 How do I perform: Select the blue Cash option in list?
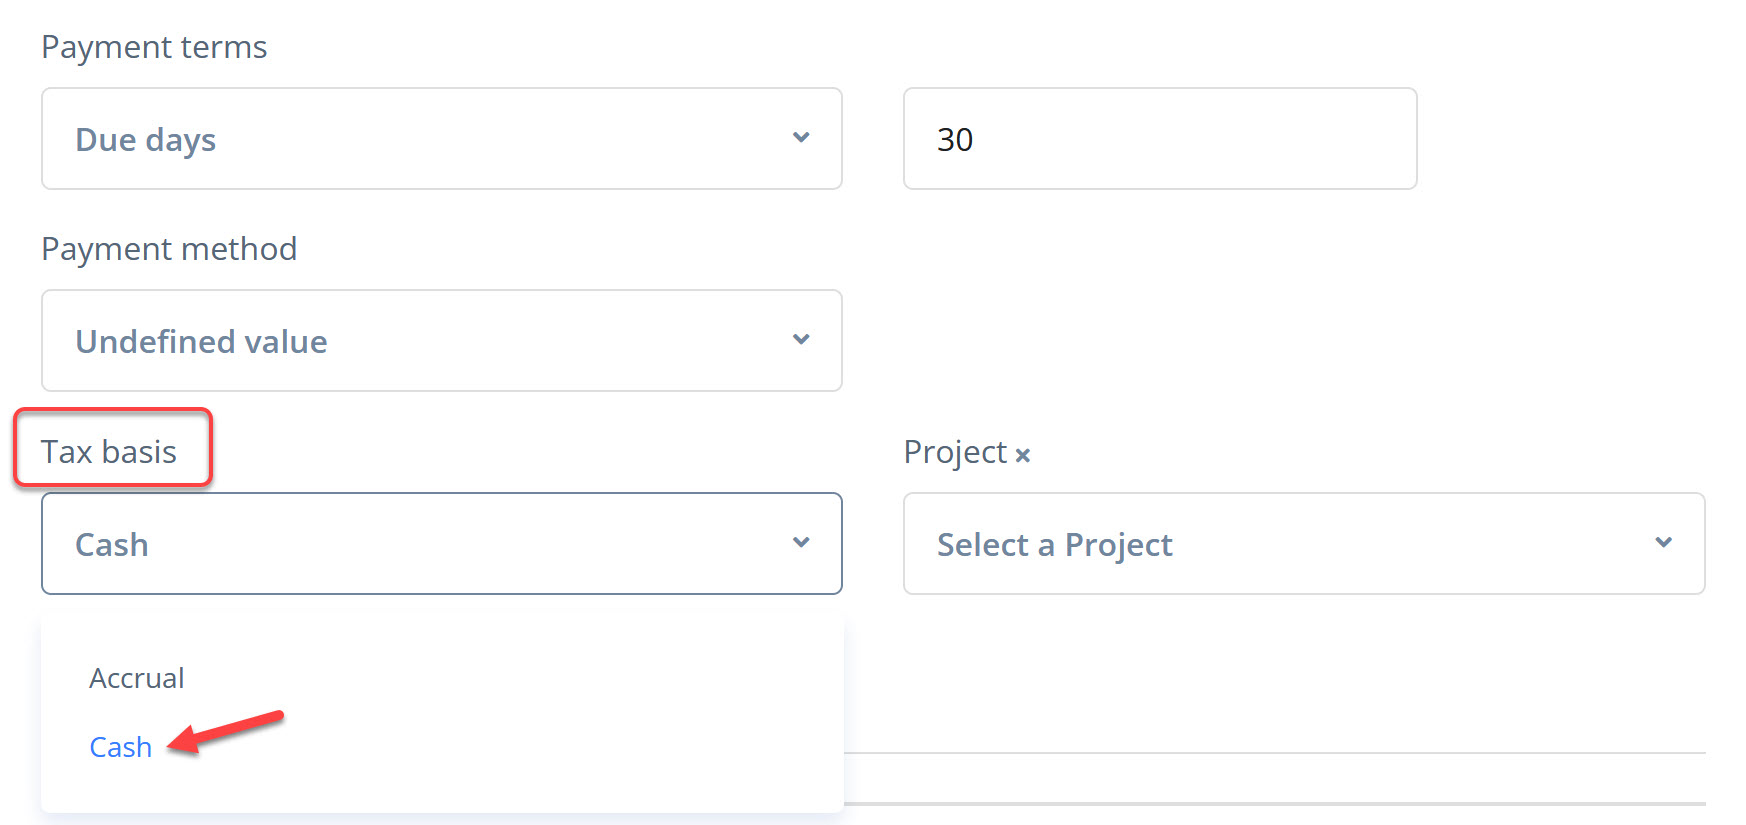coord(121,747)
